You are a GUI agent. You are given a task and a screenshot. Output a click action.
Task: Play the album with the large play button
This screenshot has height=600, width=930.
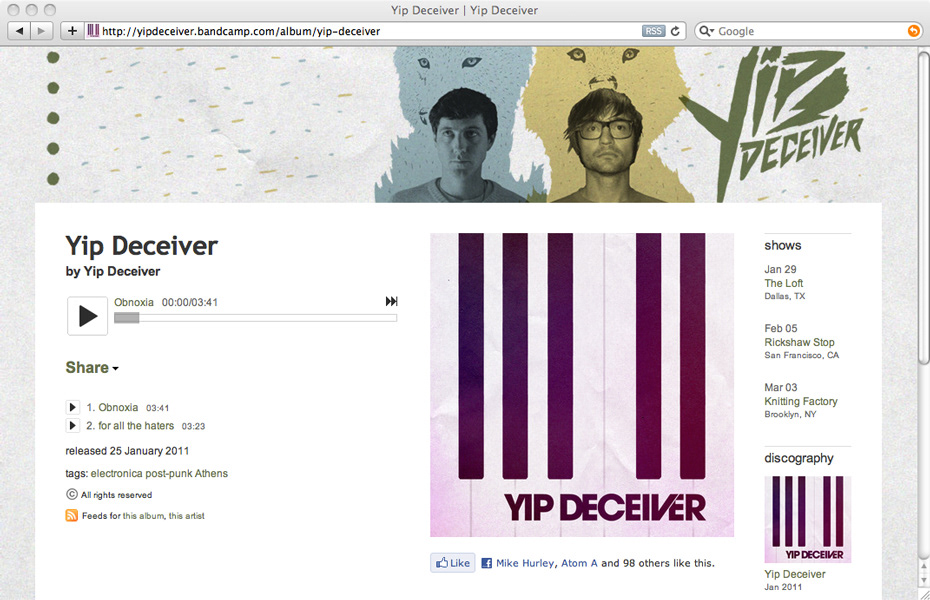click(x=87, y=316)
